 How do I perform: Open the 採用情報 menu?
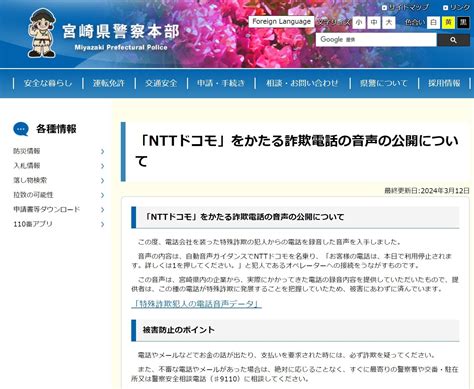pos(444,83)
